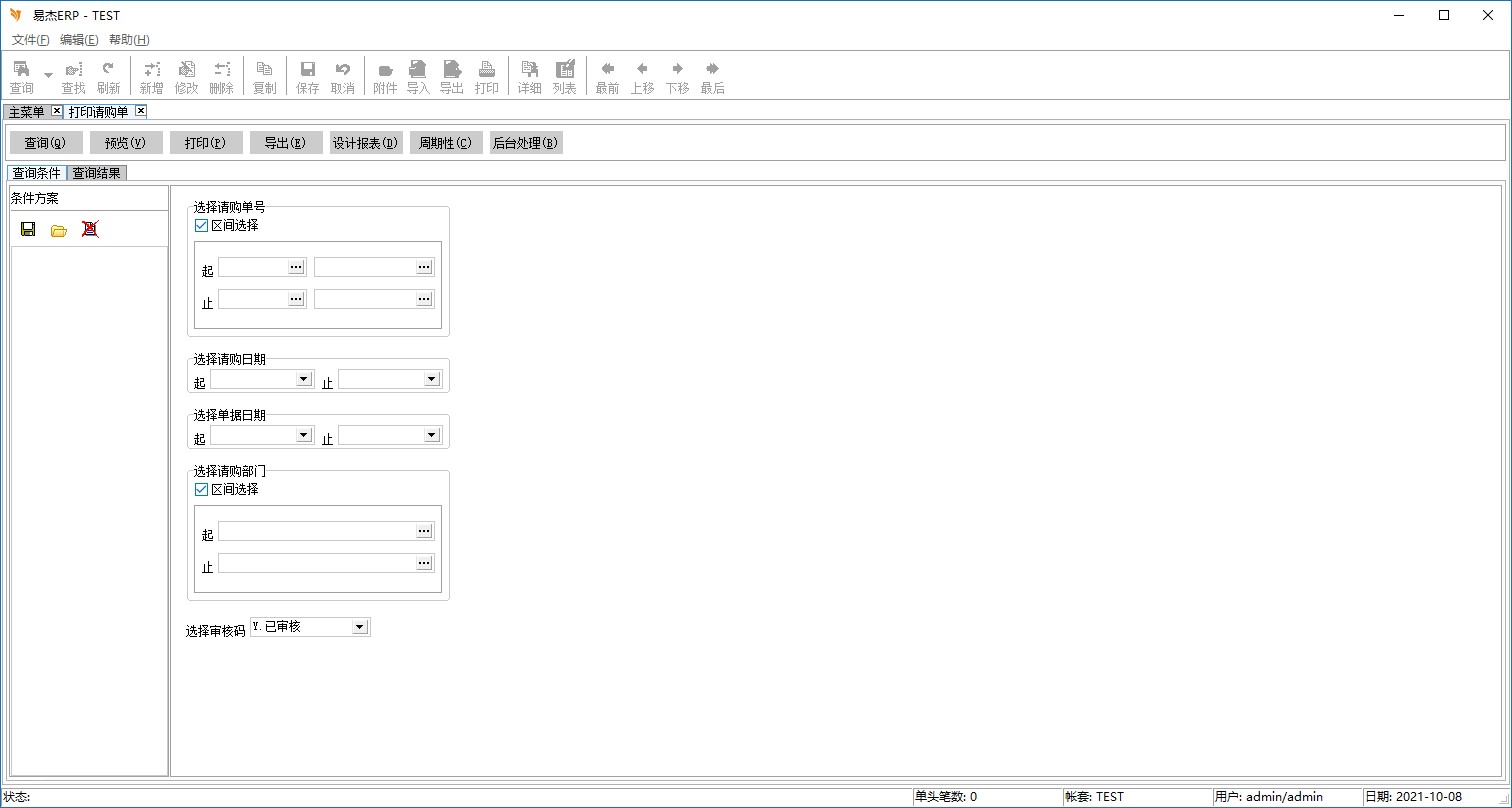Image resolution: width=1512 pixels, height=808 pixels.
Task: Click the 打印 printer toolbar icon
Action: pos(487,76)
